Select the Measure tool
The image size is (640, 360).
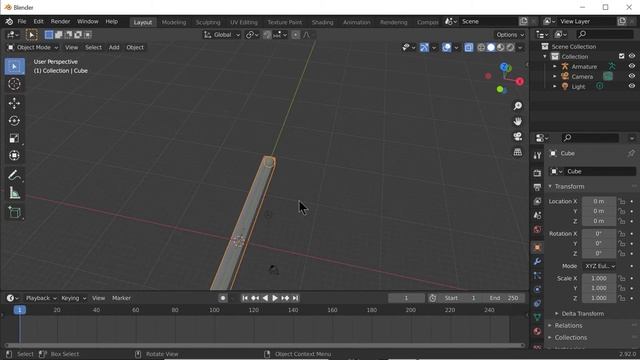pos(14,193)
